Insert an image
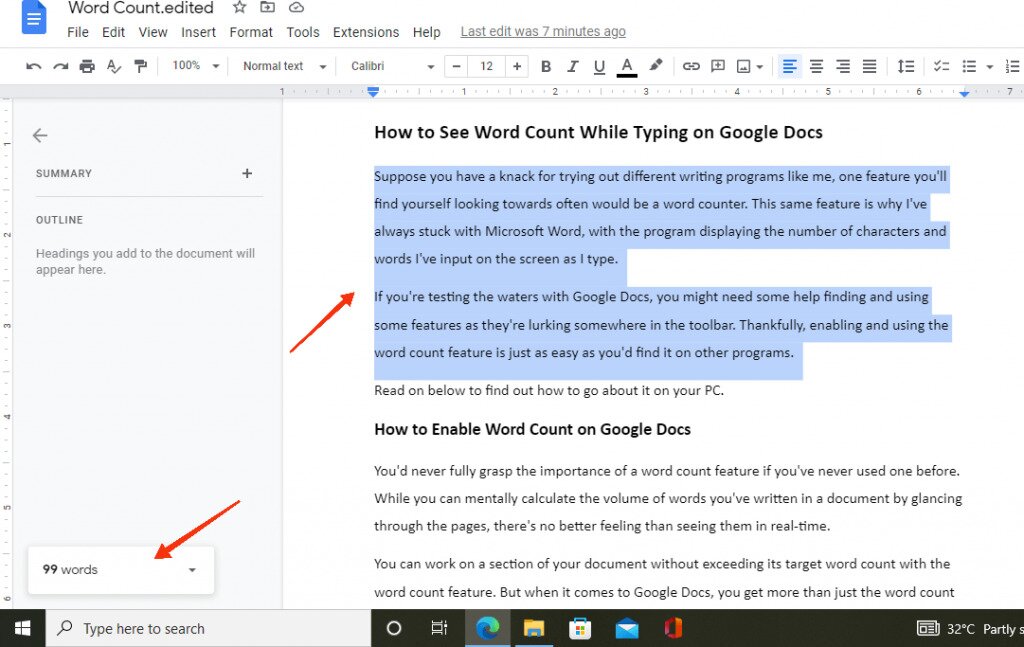Screen dimensions: 1024x647 coord(743,65)
